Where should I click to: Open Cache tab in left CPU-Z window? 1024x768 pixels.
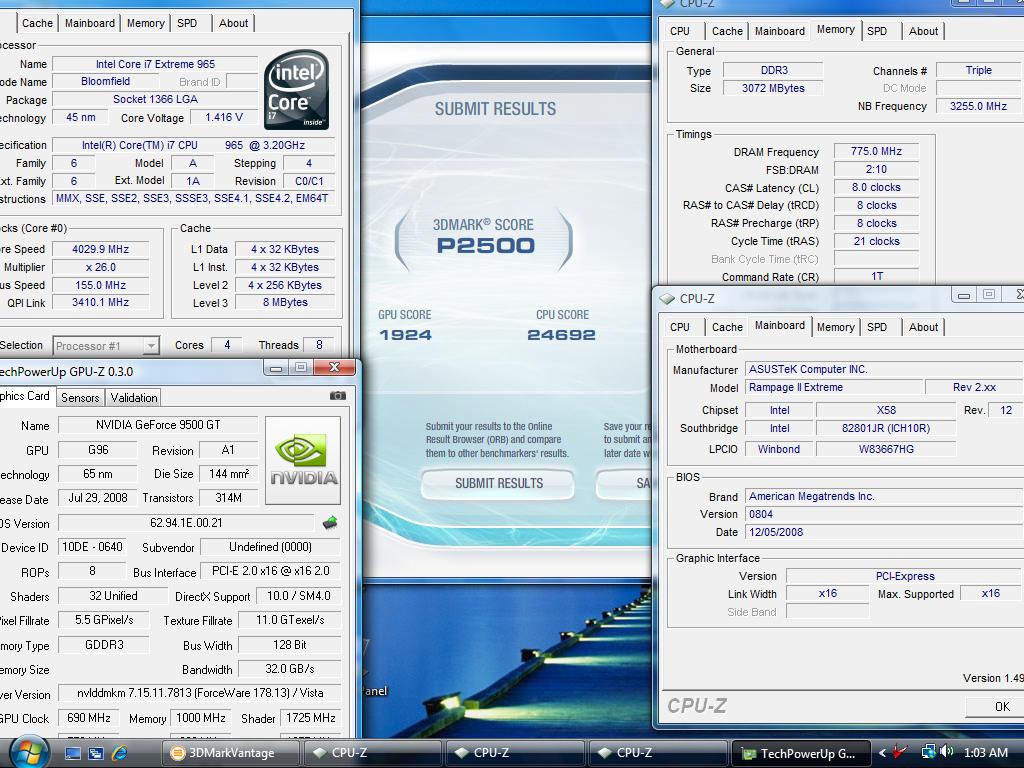[x=37, y=23]
